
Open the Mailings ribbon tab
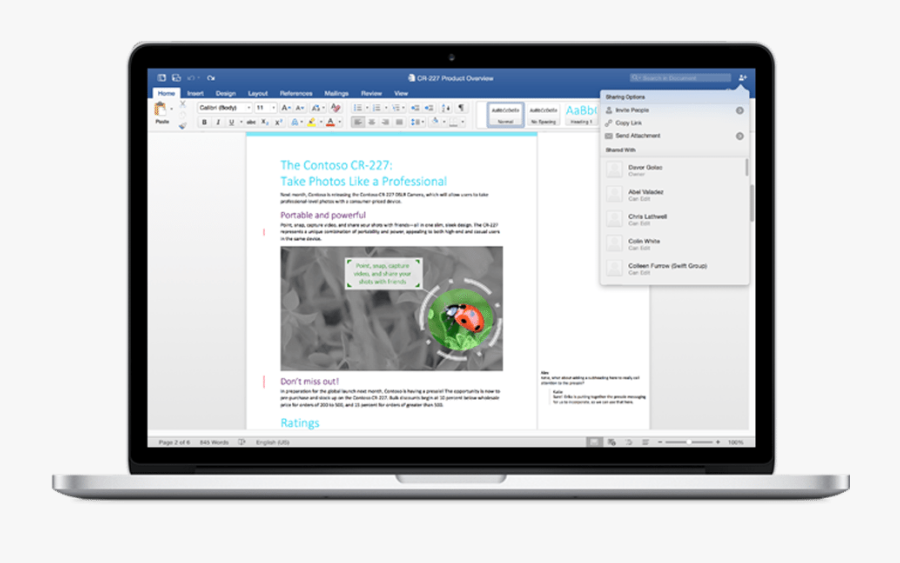click(336, 93)
